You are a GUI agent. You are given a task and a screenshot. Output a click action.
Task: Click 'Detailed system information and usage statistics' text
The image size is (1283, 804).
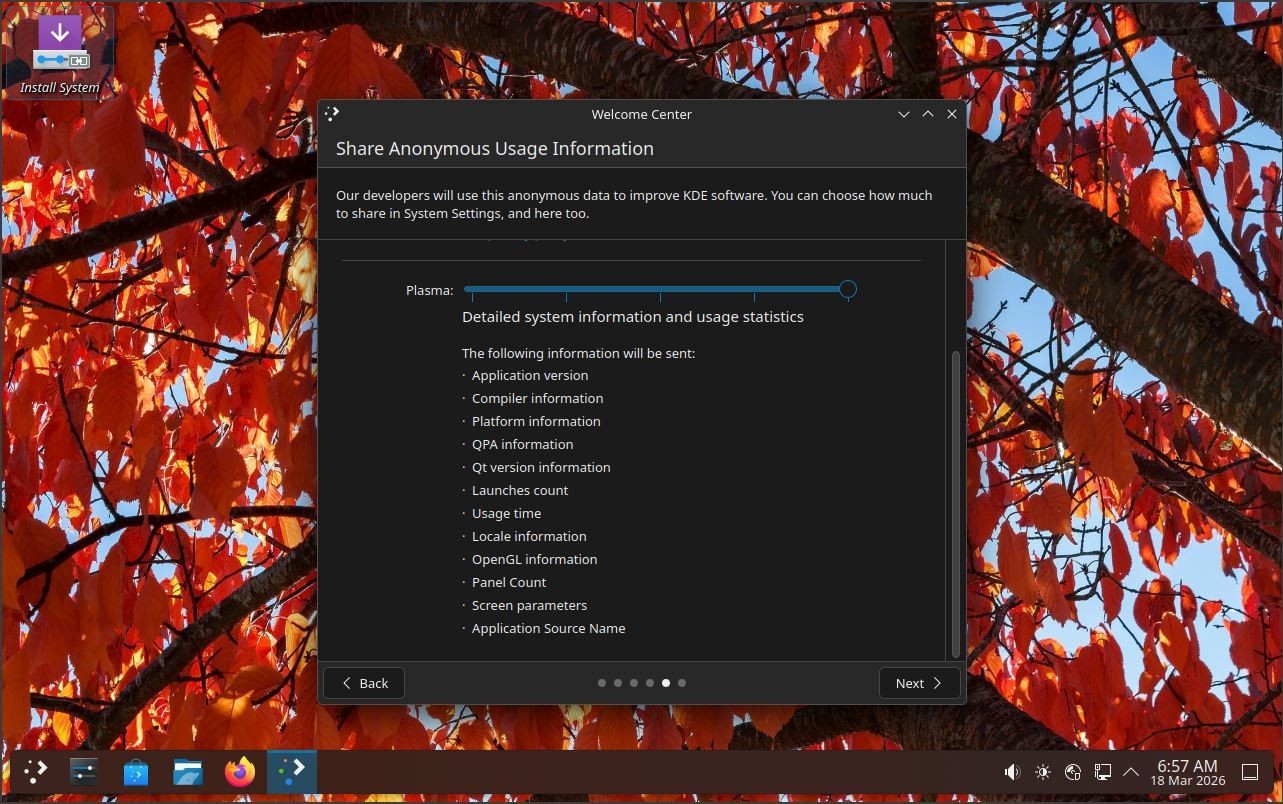tap(633, 317)
